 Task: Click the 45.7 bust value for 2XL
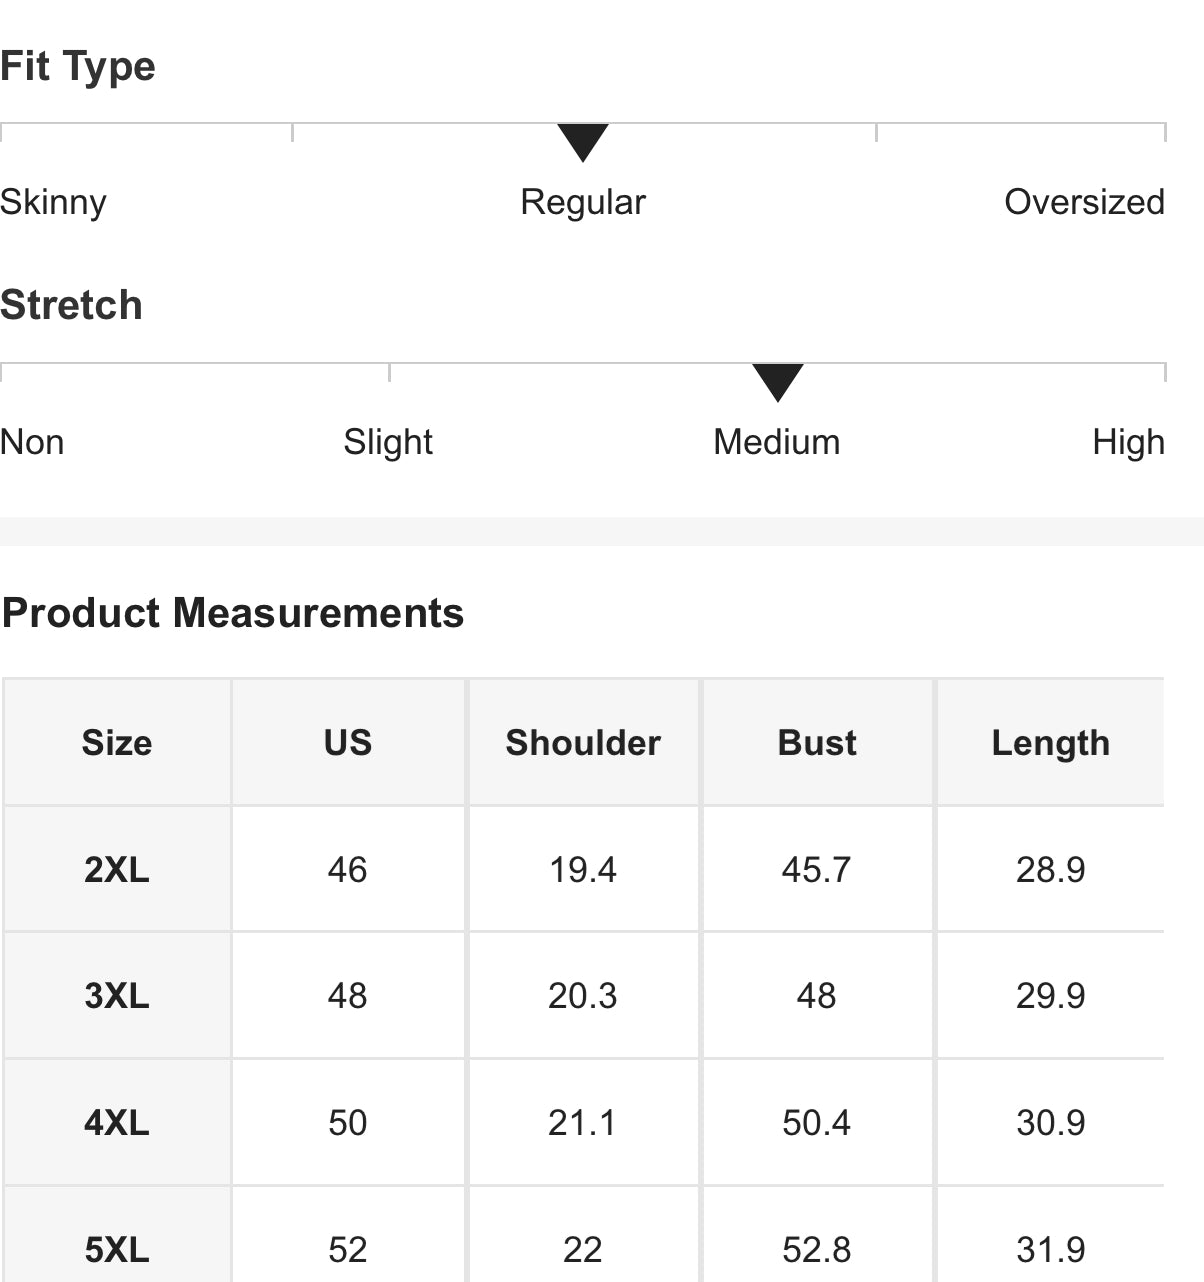coord(816,870)
